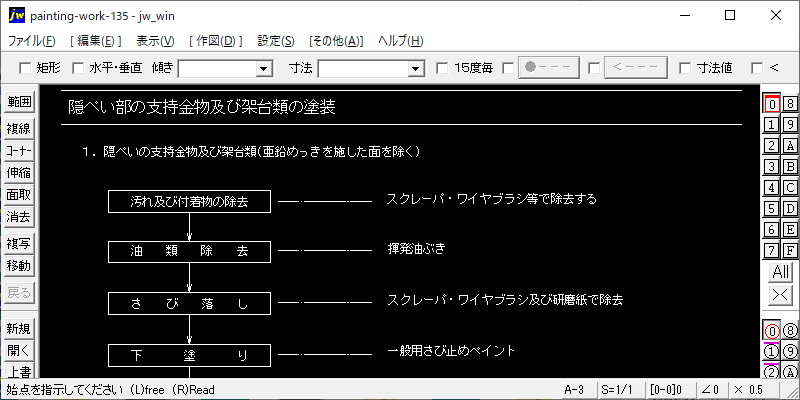Click the さび落し flowchart box text
Image resolution: width=800 pixels, height=400 pixels.
(189, 304)
